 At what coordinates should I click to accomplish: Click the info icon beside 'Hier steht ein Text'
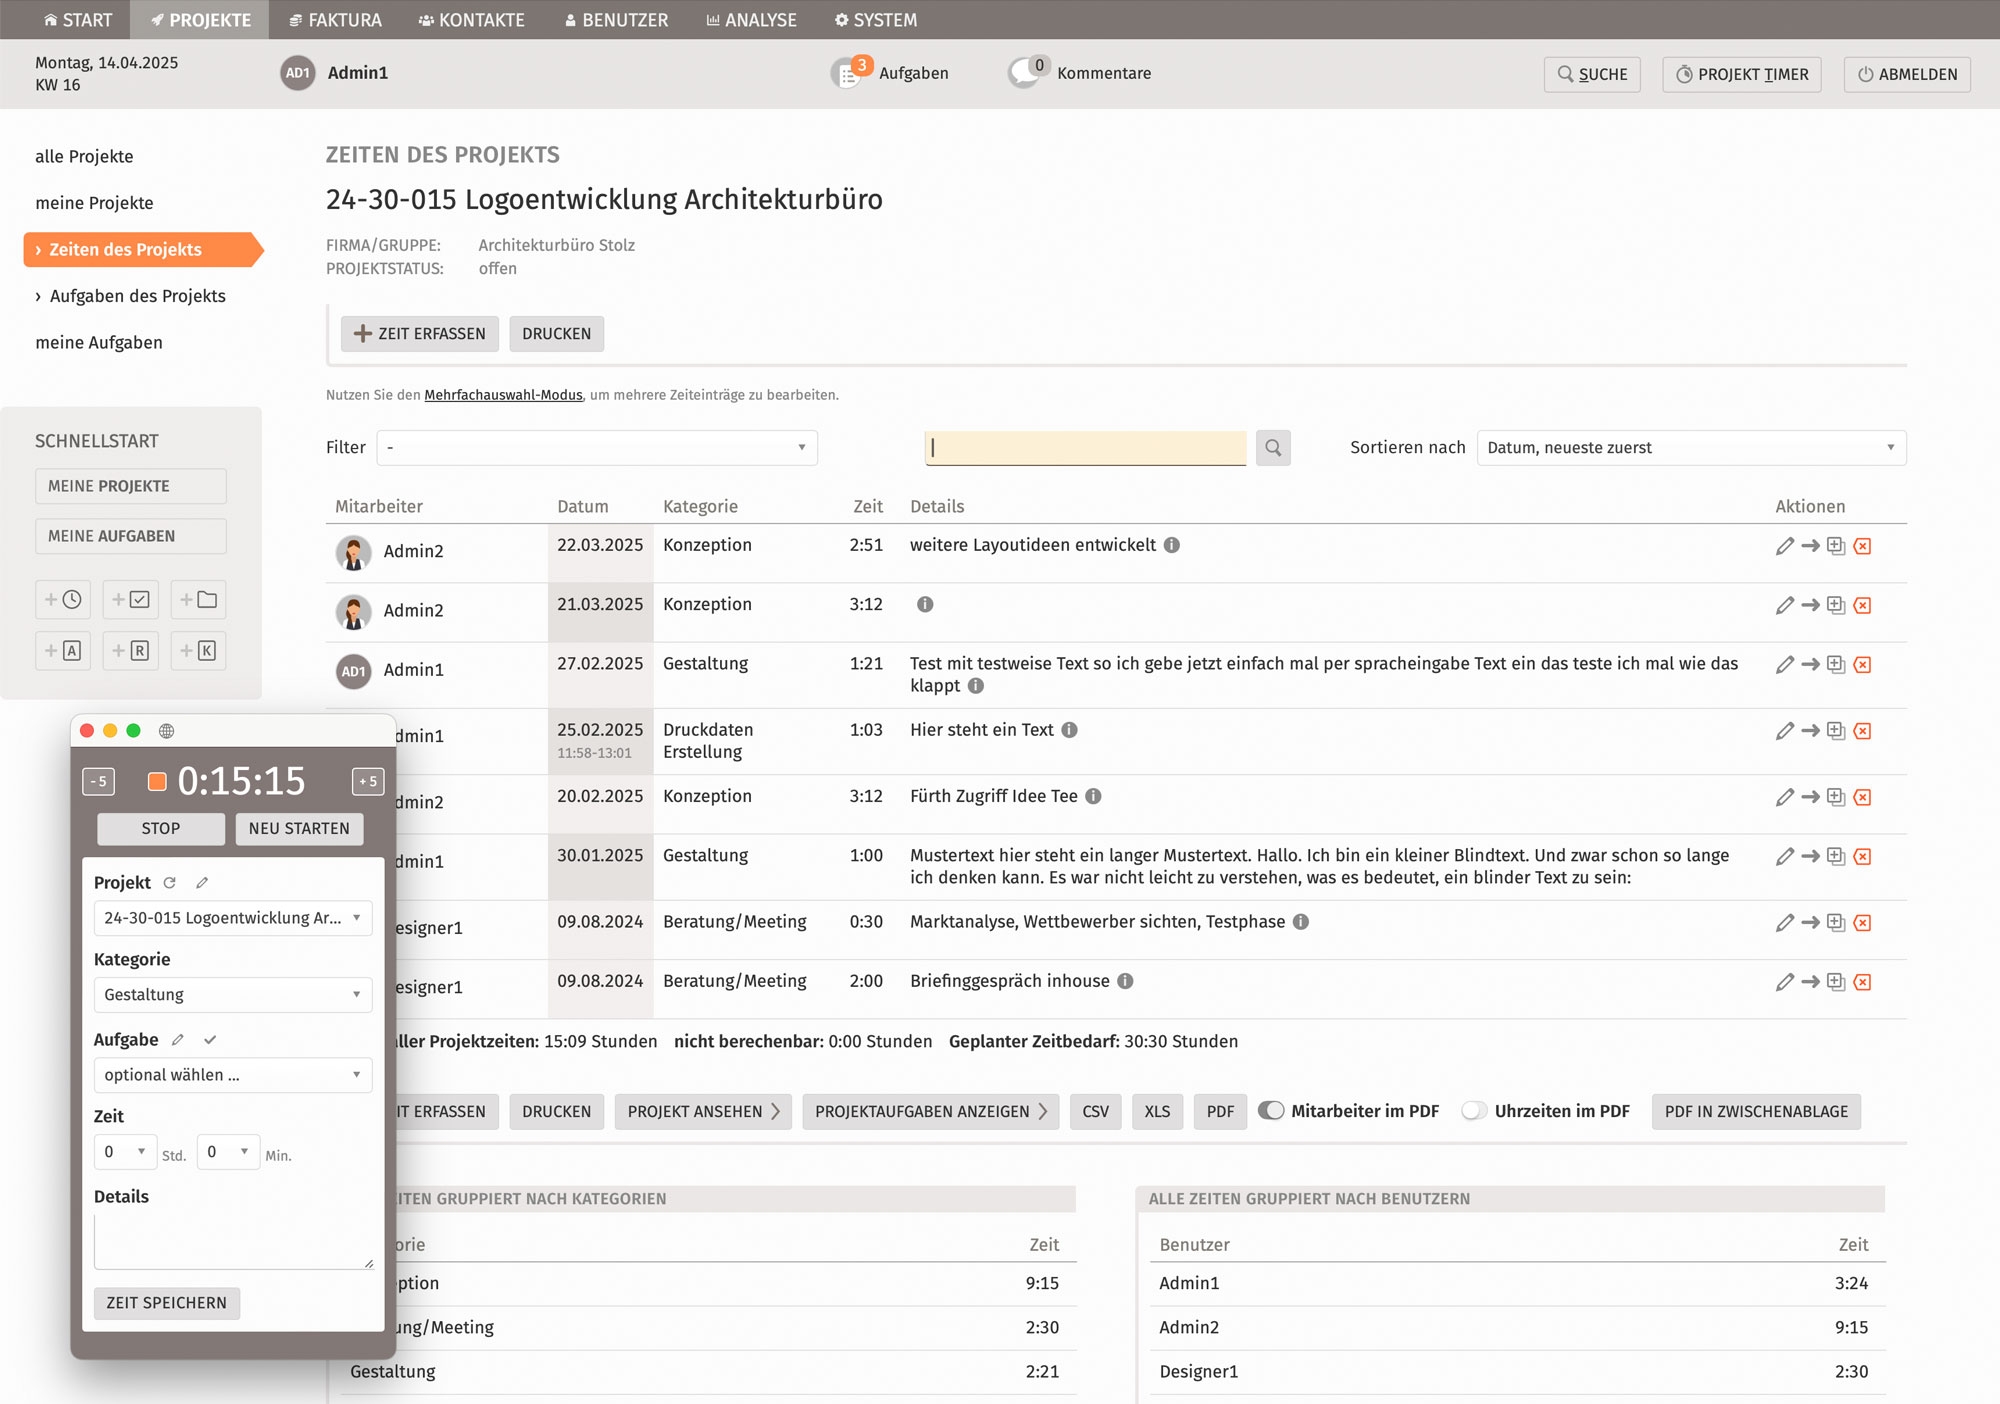click(x=1069, y=730)
